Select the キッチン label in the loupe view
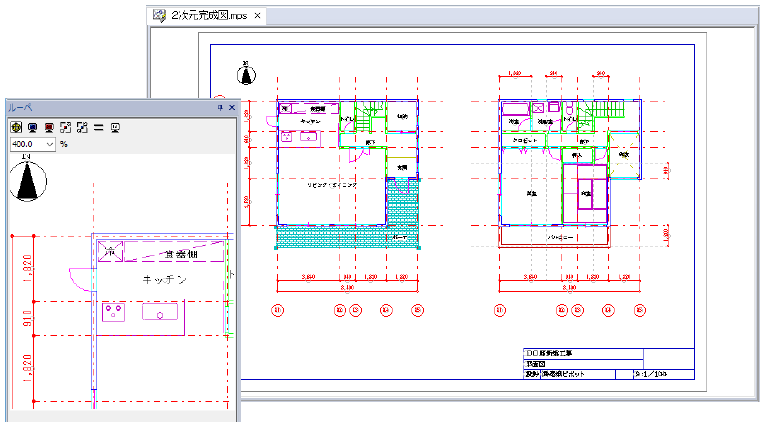The height and width of the screenshot is (426, 762). (x=165, y=280)
